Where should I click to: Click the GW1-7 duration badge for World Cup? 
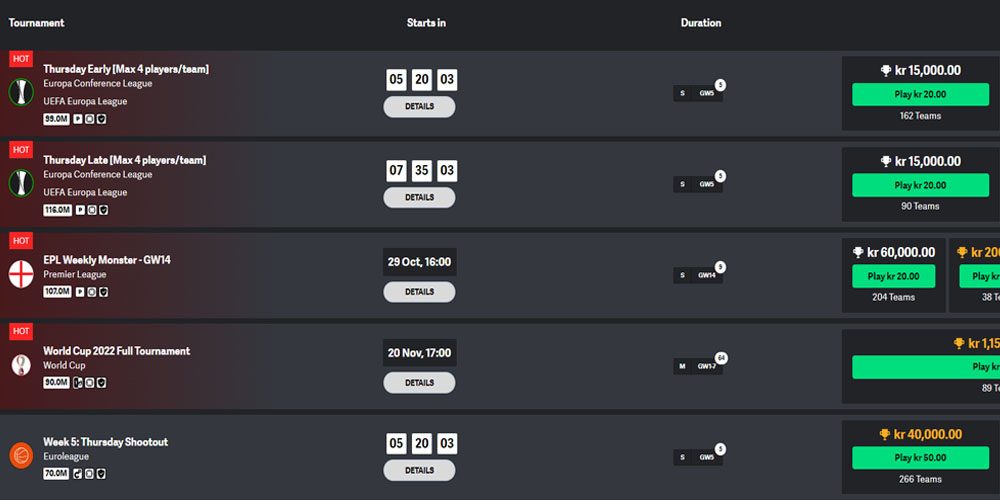coord(706,366)
